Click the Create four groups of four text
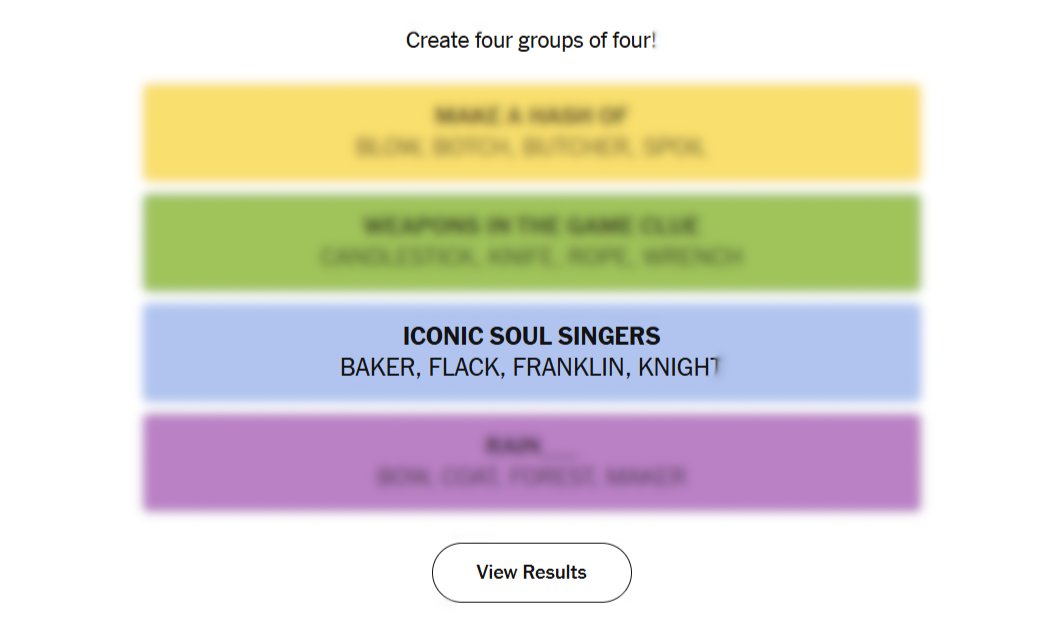 coord(531,41)
